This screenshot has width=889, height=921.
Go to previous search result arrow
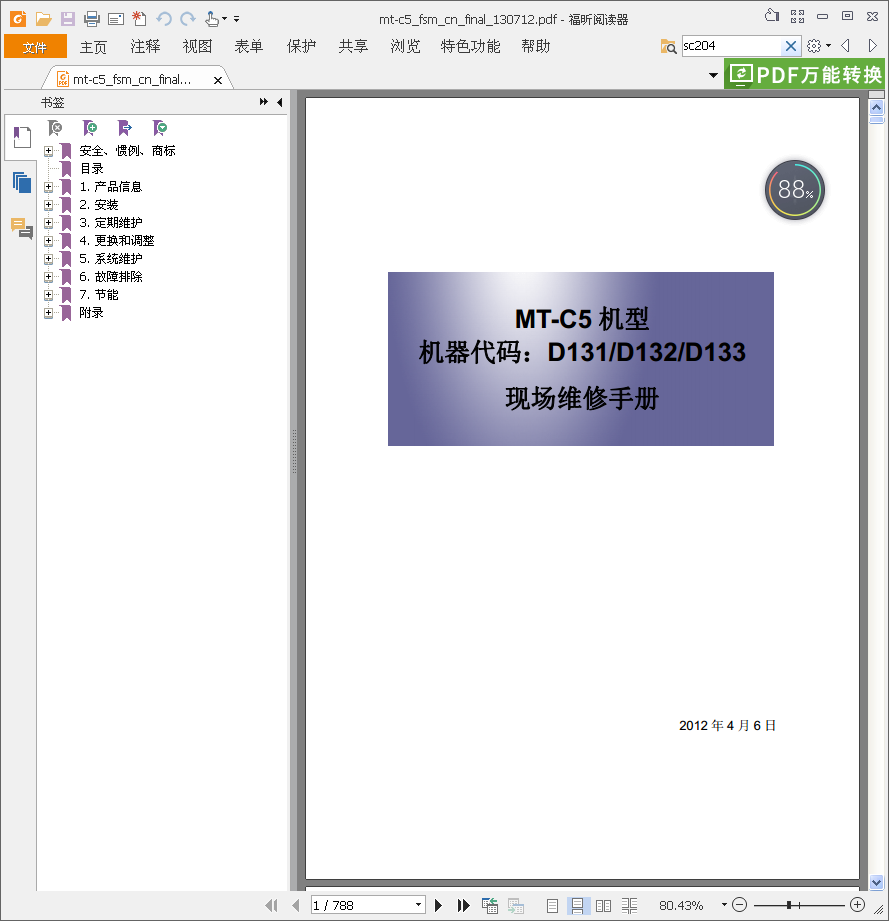tap(846, 46)
